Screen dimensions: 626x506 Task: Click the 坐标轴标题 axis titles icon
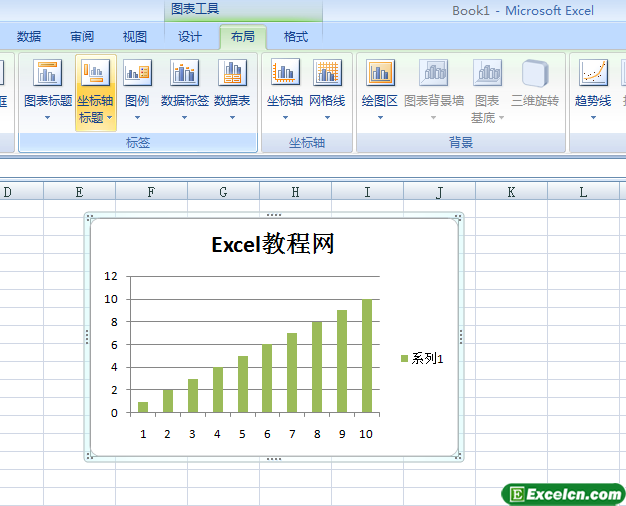(95, 73)
